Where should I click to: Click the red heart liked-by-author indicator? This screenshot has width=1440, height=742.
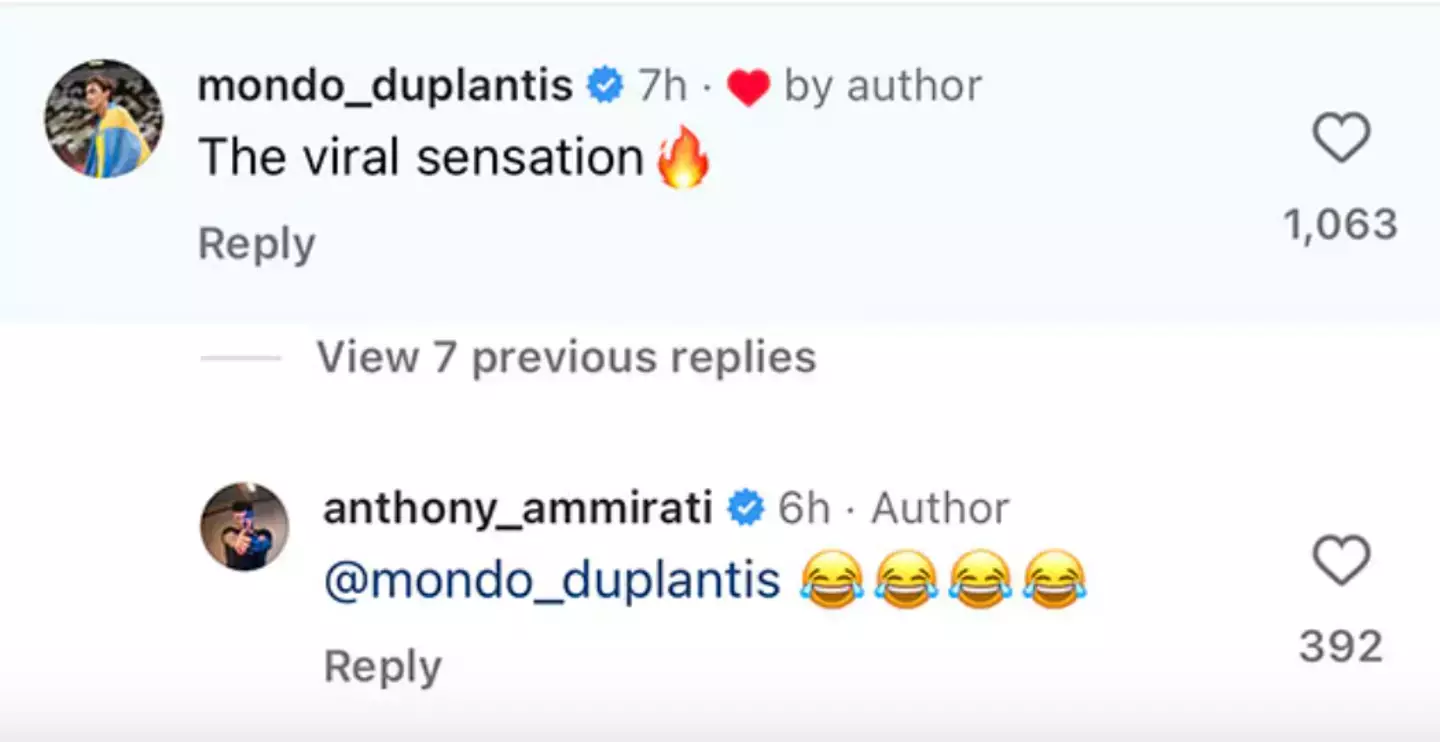pyautogui.click(x=749, y=86)
